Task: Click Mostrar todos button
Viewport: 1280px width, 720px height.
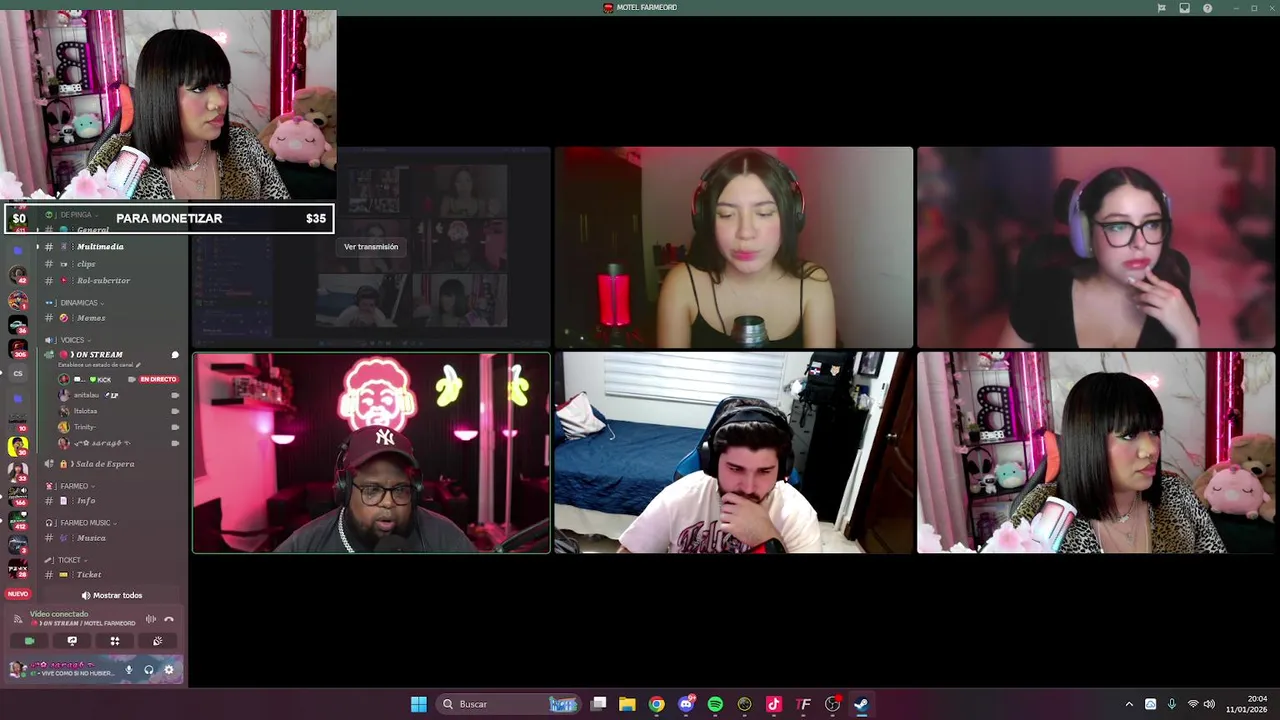Action: click(x=112, y=595)
